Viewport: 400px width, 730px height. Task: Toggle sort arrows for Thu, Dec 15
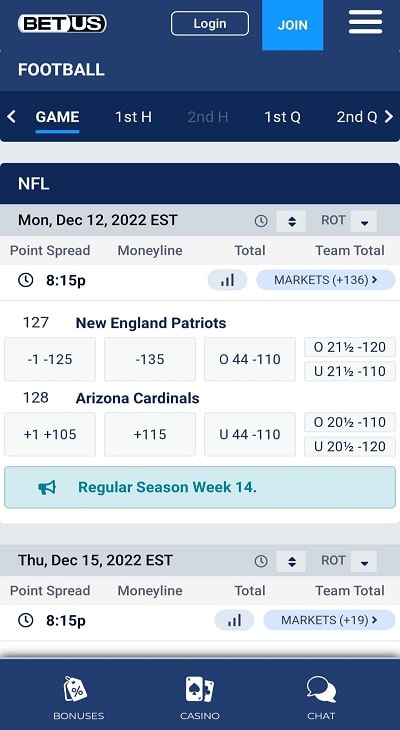(292, 561)
